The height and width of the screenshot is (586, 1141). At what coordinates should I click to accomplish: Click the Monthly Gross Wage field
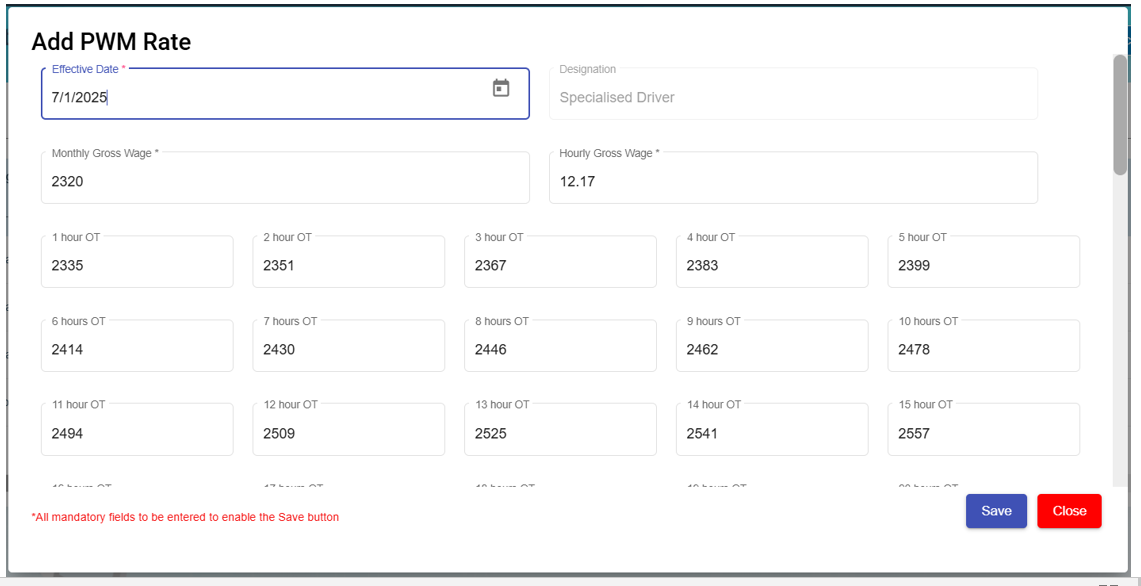285,181
